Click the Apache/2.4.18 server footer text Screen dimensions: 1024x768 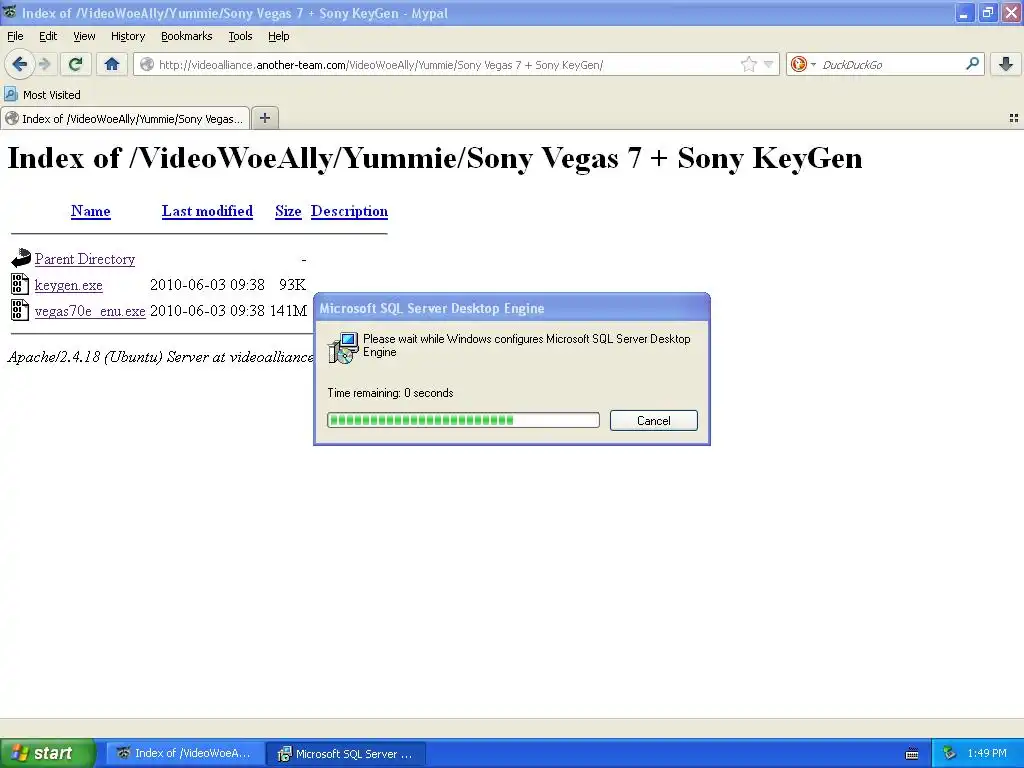[x=161, y=357]
